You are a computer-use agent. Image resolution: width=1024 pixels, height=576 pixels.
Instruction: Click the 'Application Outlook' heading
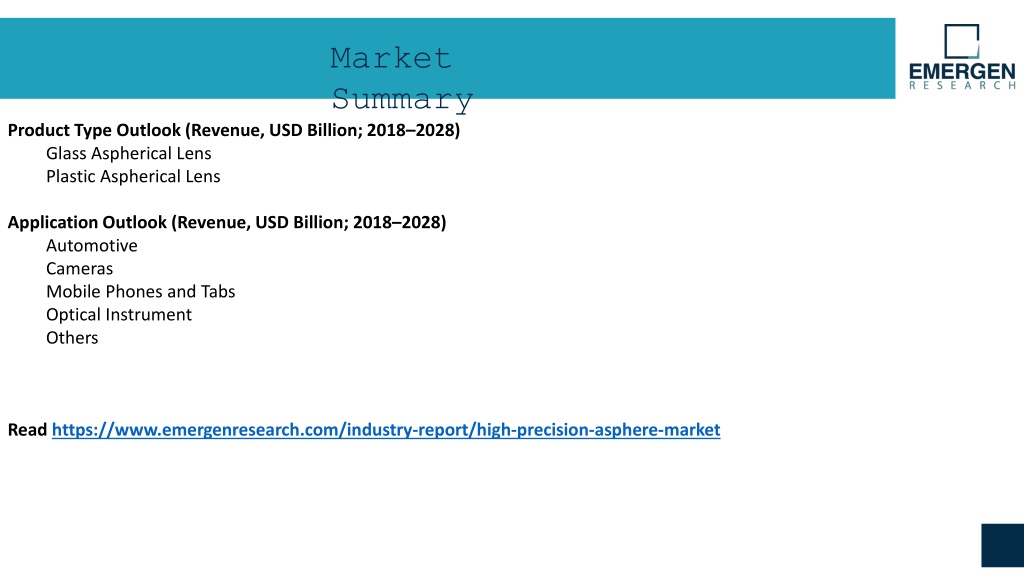tap(227, 222)
